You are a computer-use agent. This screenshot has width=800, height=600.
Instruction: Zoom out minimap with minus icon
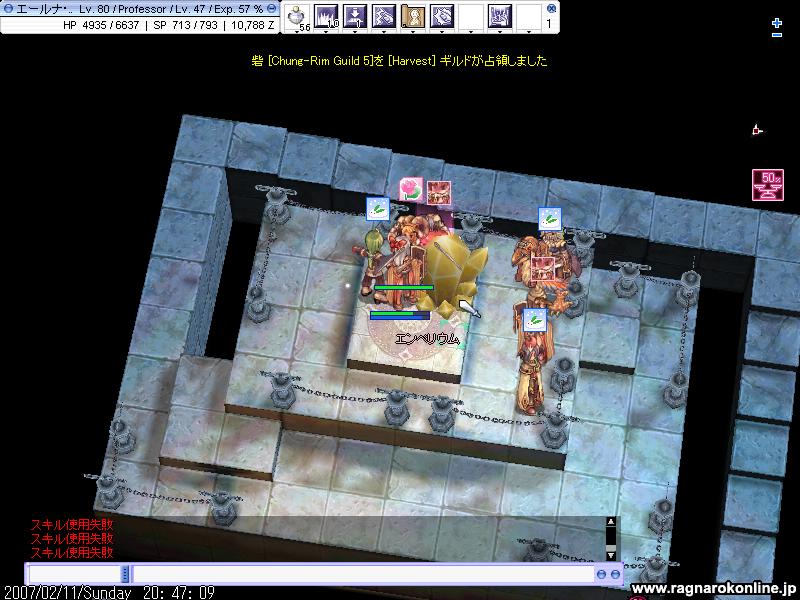click(777, 35)
